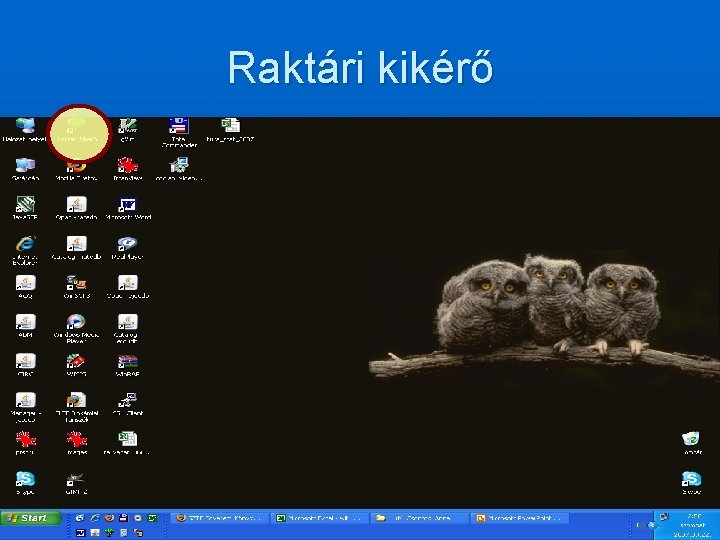Switch to Microsoft Excel taskbar button
720x540 pixels.
click(320, 518)
